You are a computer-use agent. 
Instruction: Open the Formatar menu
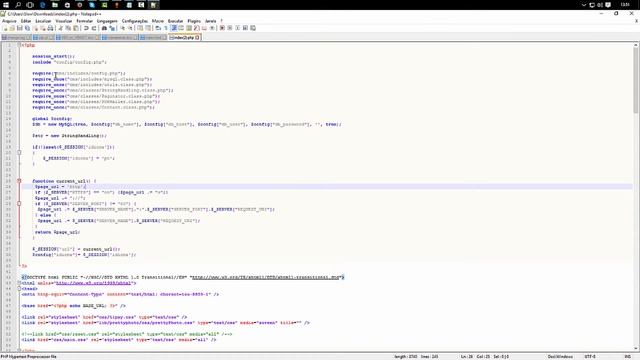tap(84, 21)
